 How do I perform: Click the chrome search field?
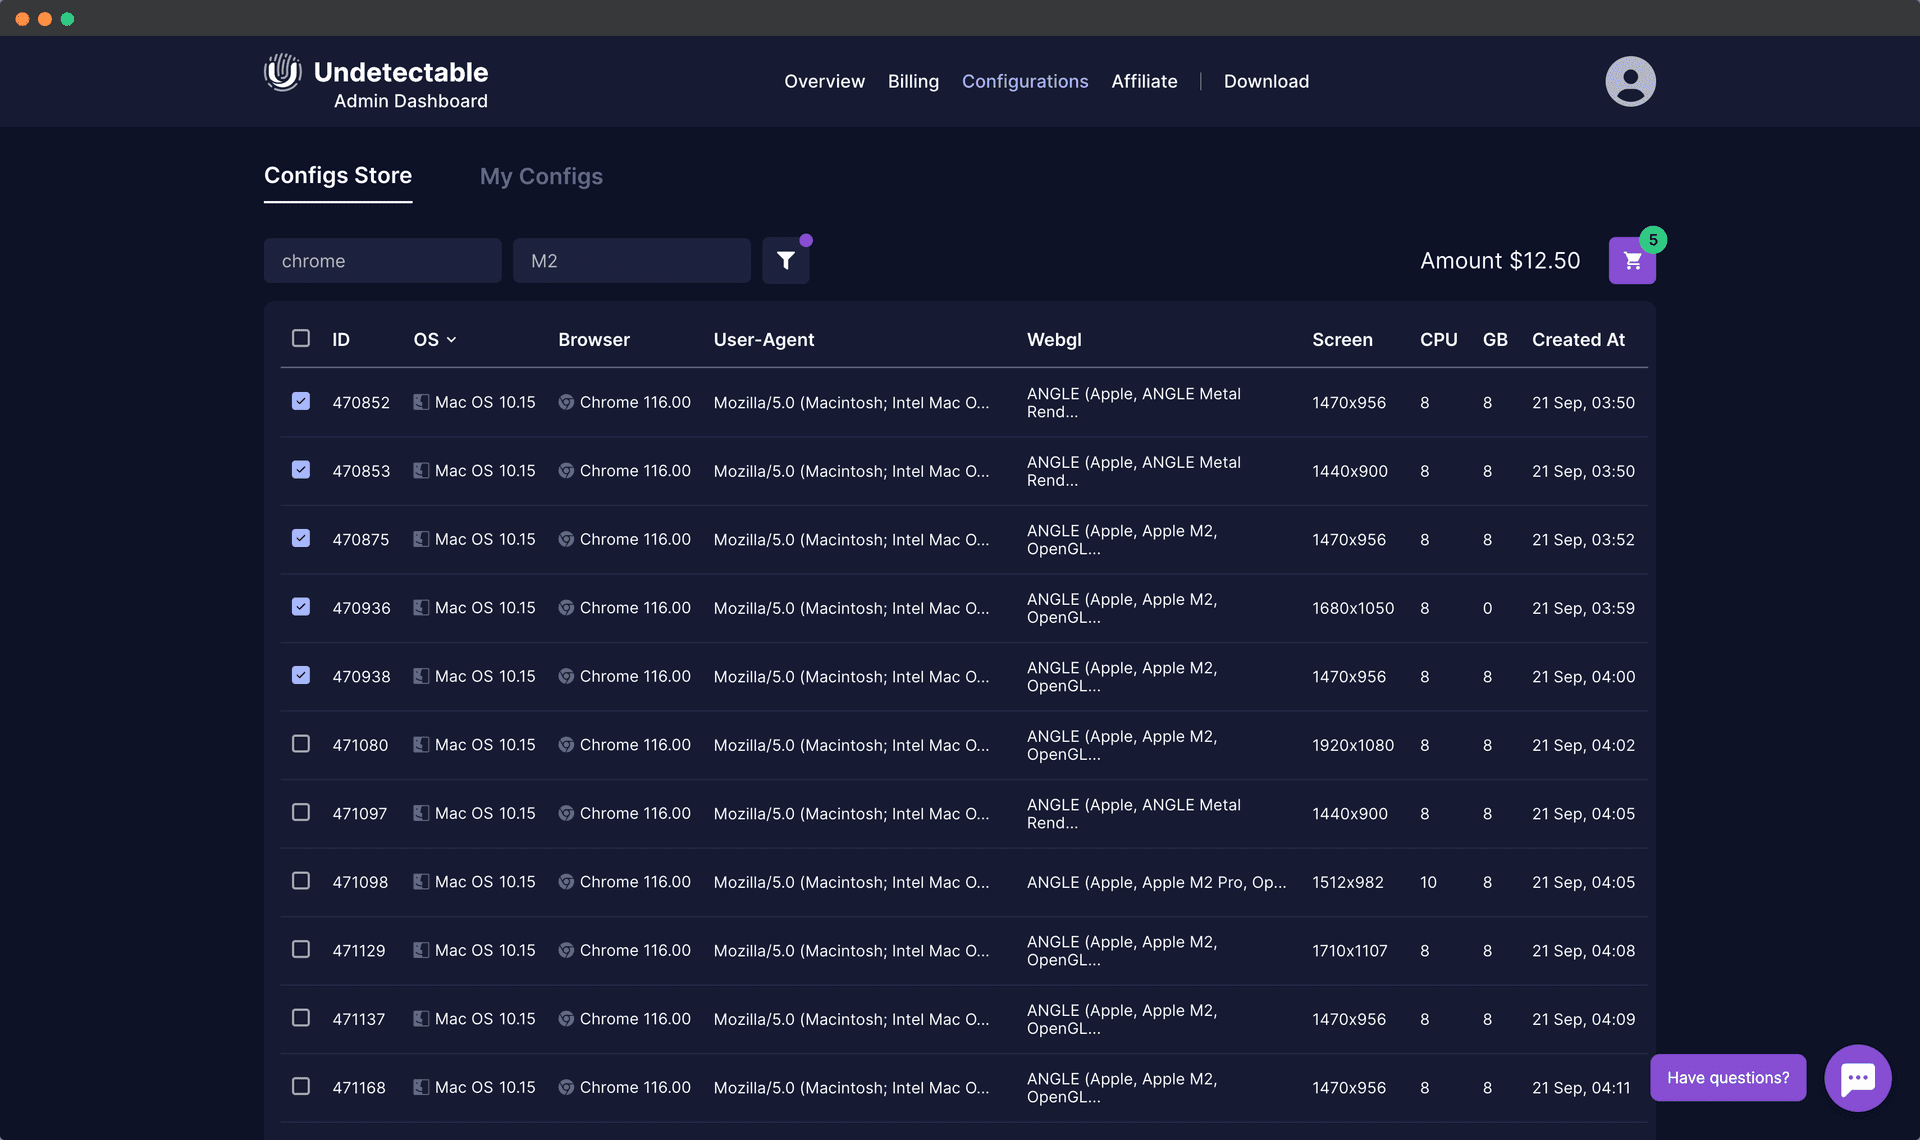click(x=383, y=261)
